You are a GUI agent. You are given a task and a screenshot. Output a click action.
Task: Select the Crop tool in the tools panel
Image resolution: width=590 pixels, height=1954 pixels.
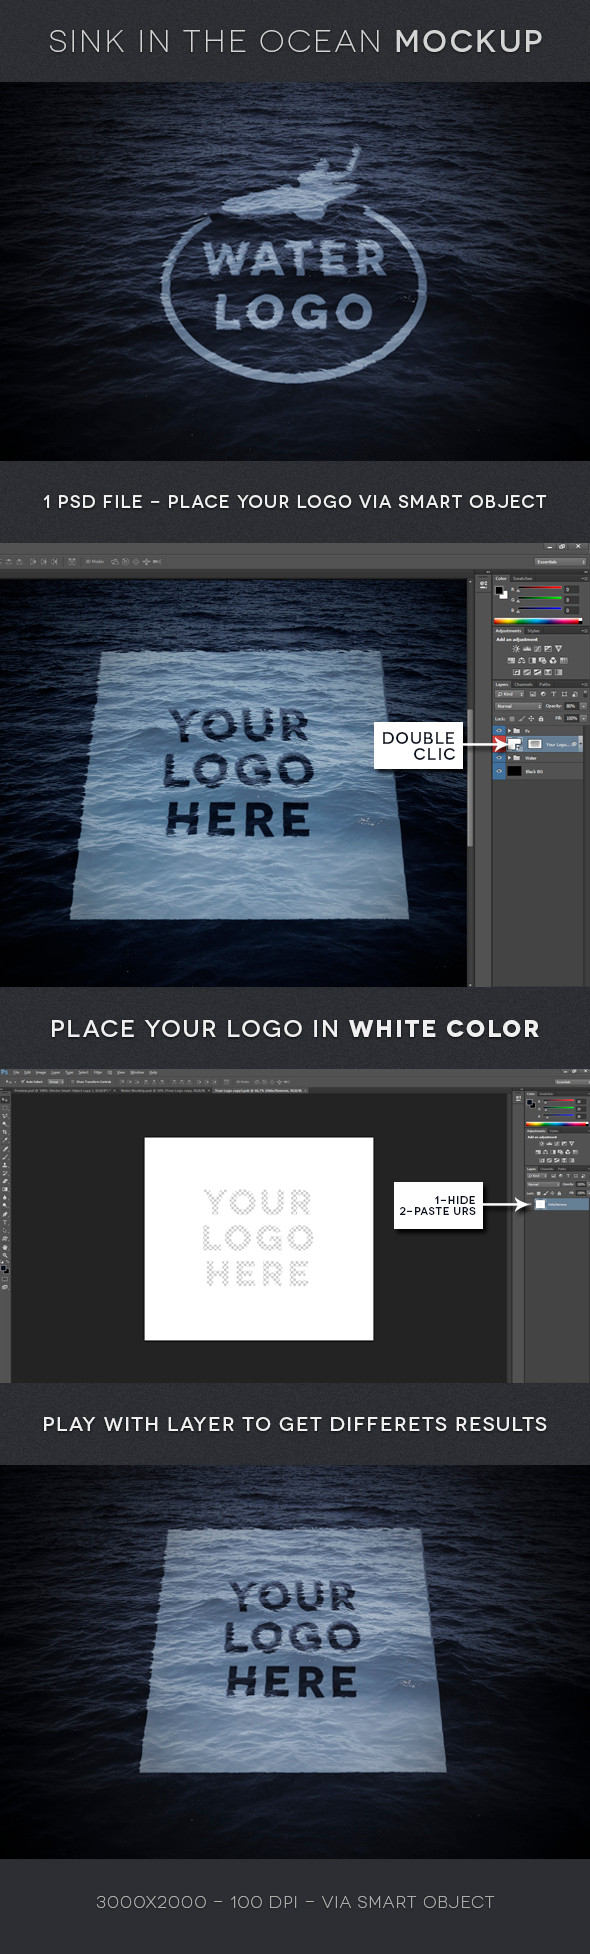click(5, 1132)
